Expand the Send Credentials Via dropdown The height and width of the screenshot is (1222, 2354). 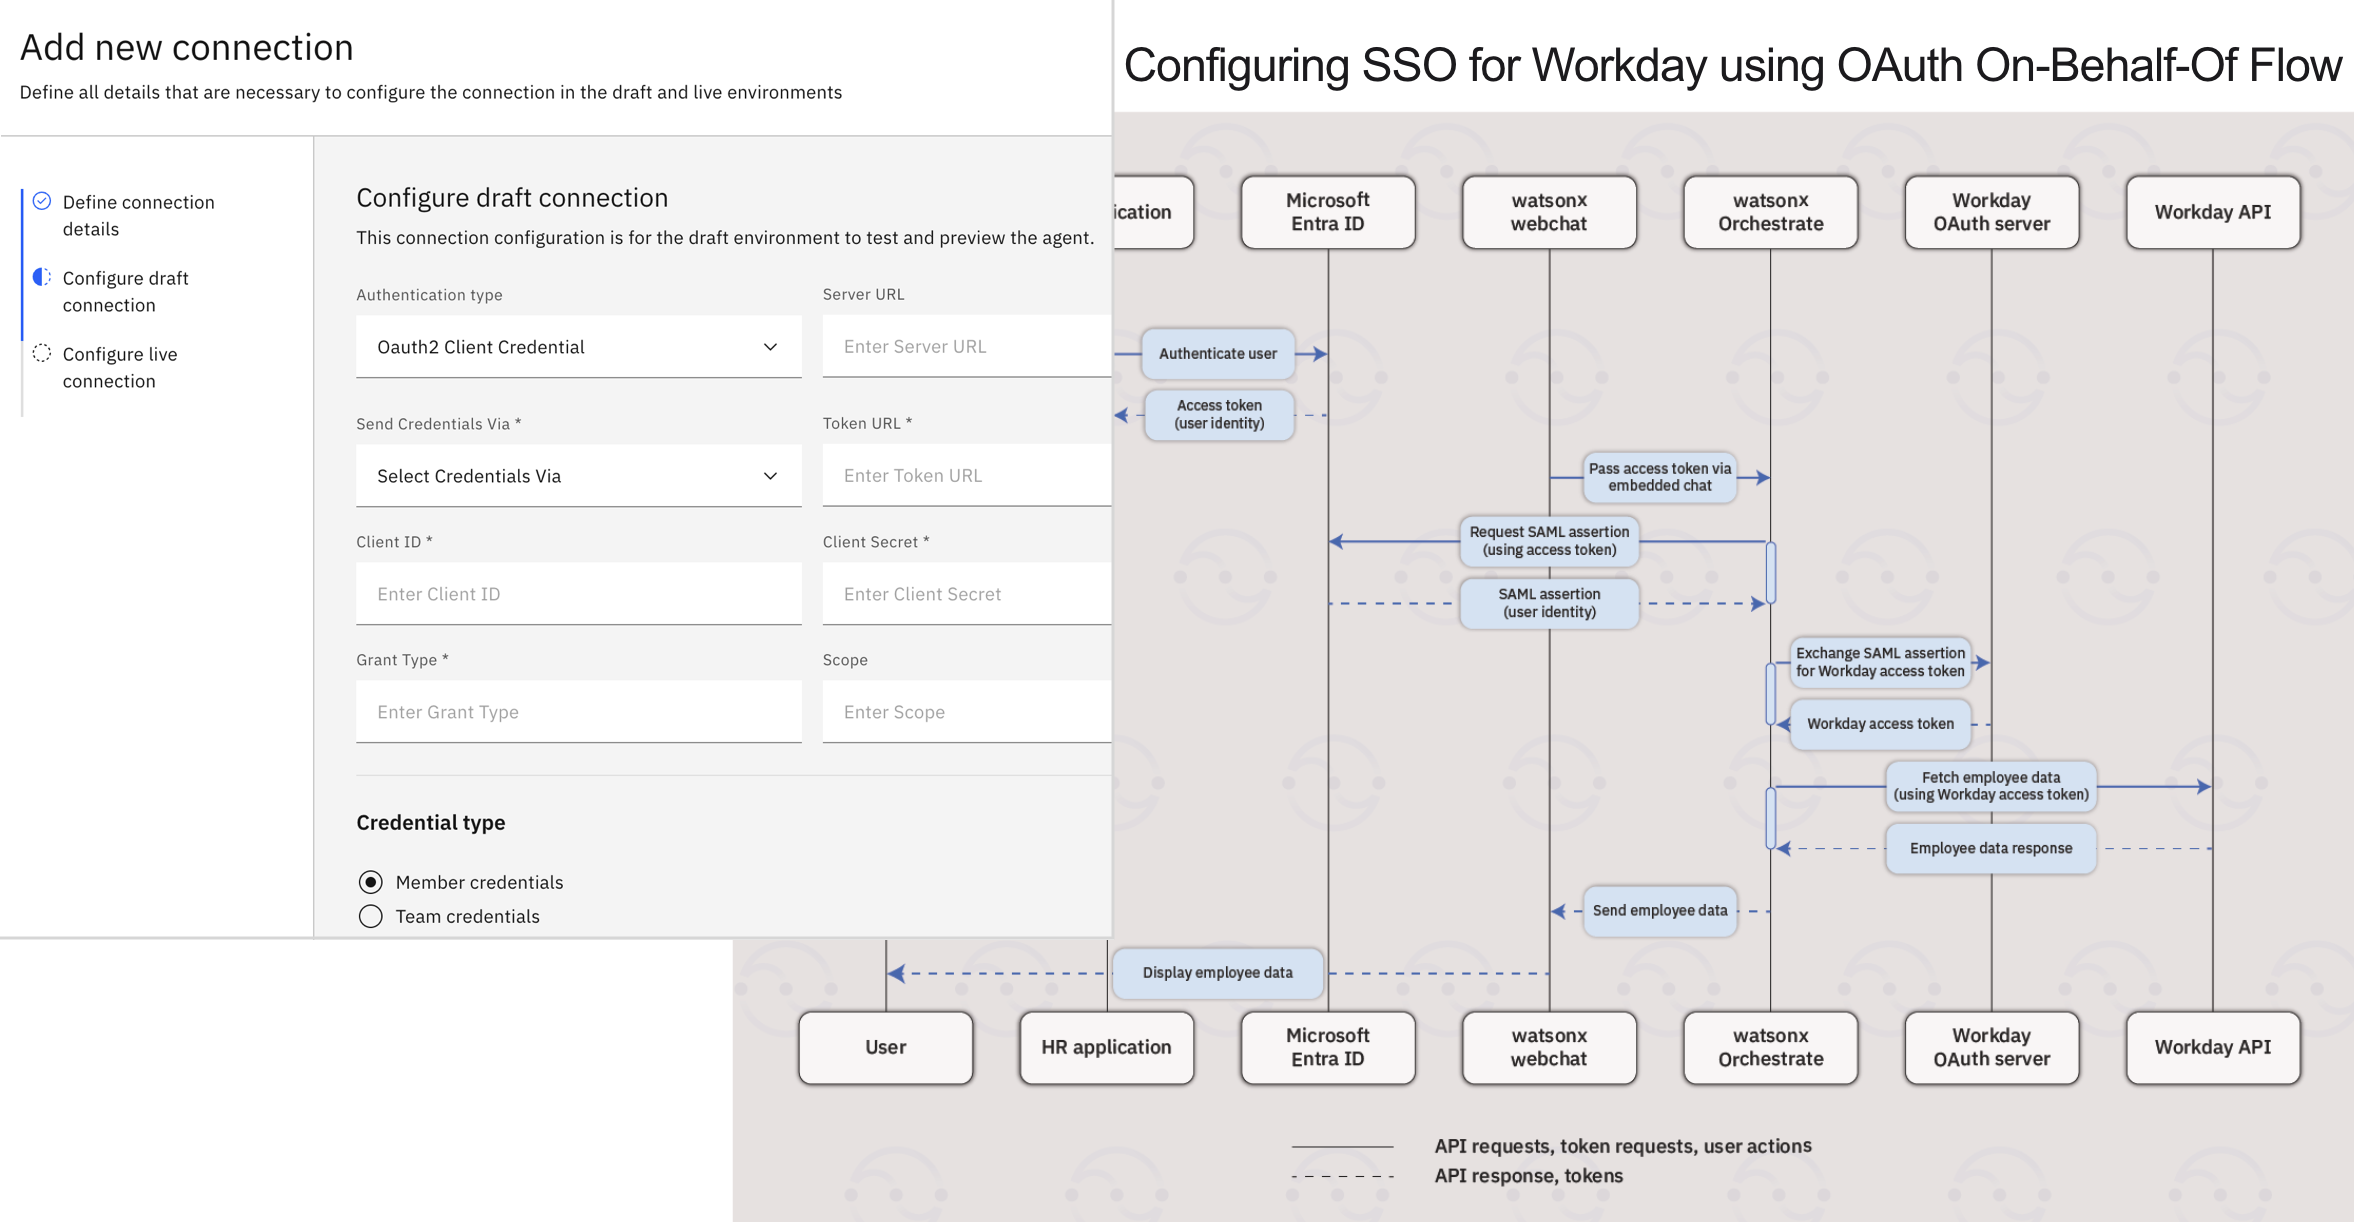[578, 476]
